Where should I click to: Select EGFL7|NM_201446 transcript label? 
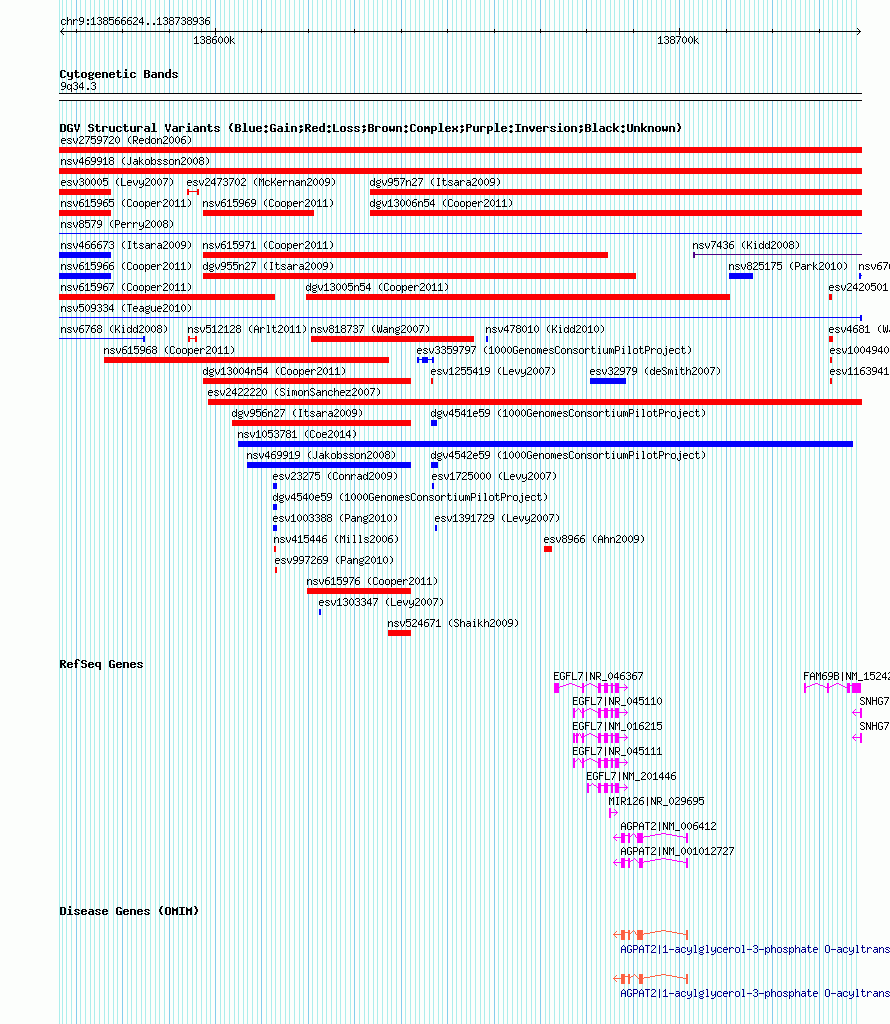[x=631, y=776]
